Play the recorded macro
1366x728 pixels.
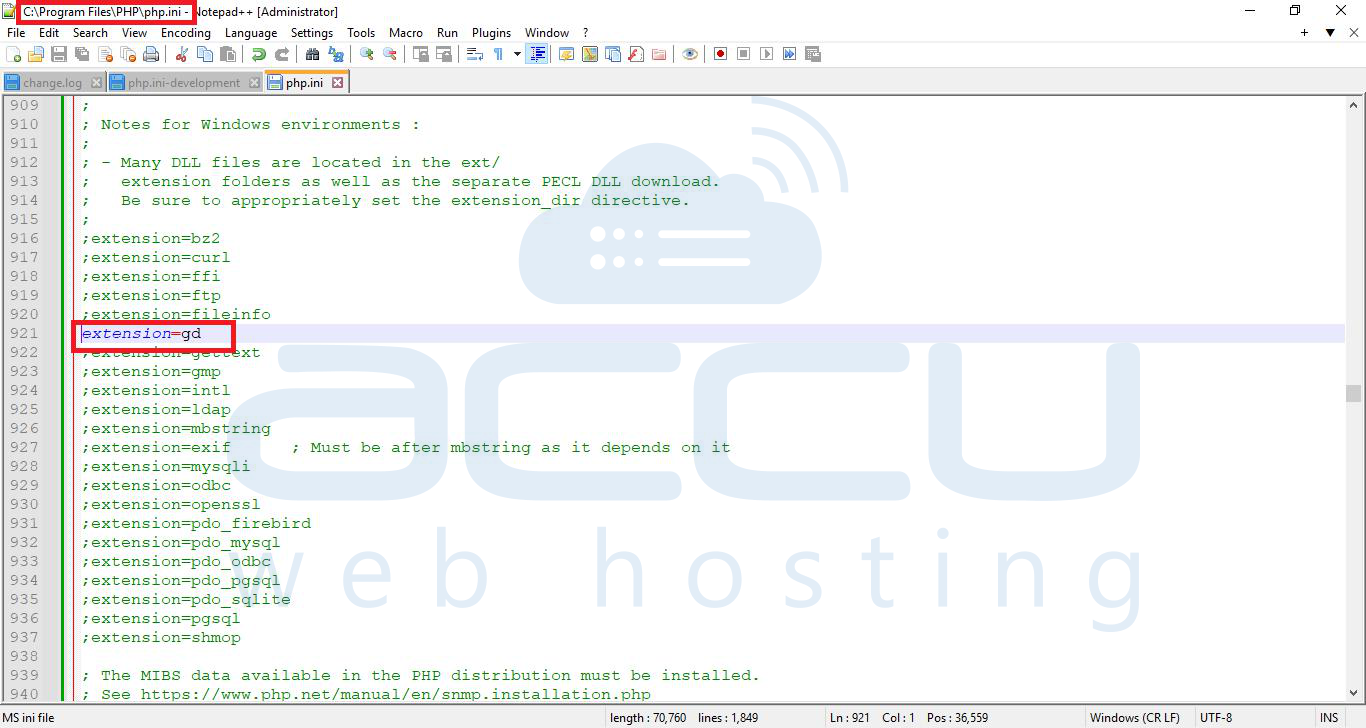[766, 54]
